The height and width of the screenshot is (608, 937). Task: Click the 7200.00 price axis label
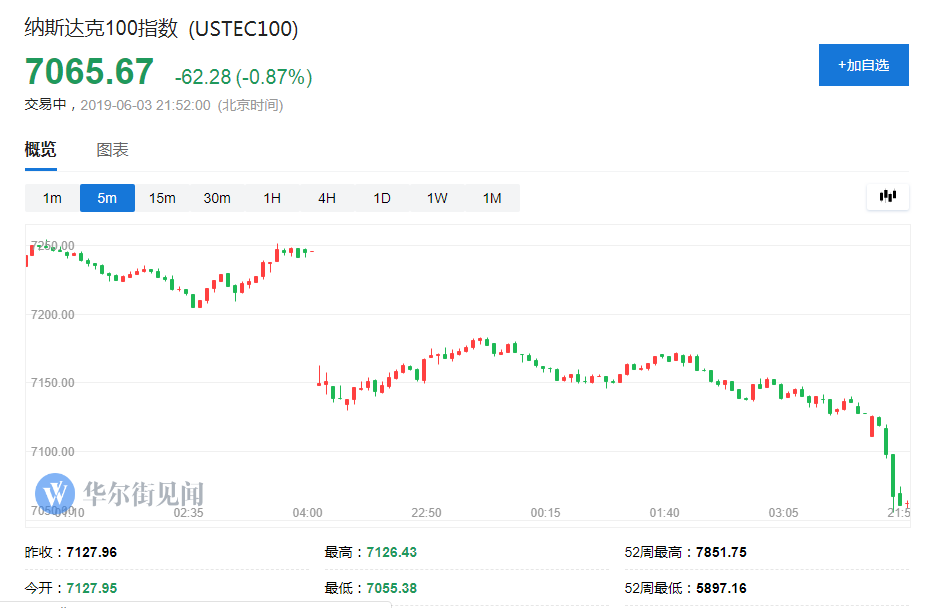coord(53,314)
